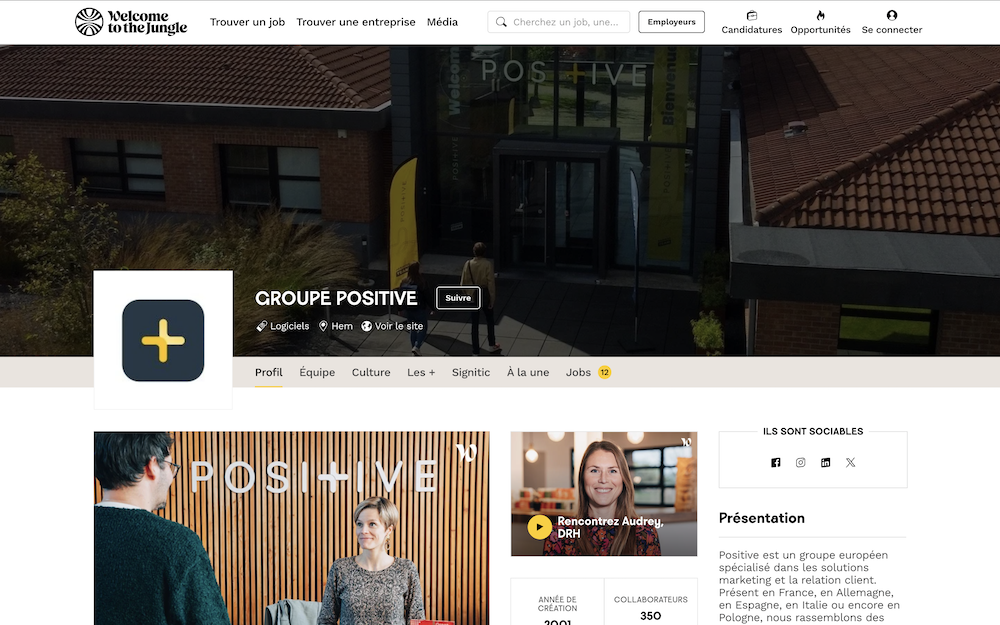The height and width of the screenshot is (625, 1000).
Task: Click the Suivre button
Action: coord(458,298)
